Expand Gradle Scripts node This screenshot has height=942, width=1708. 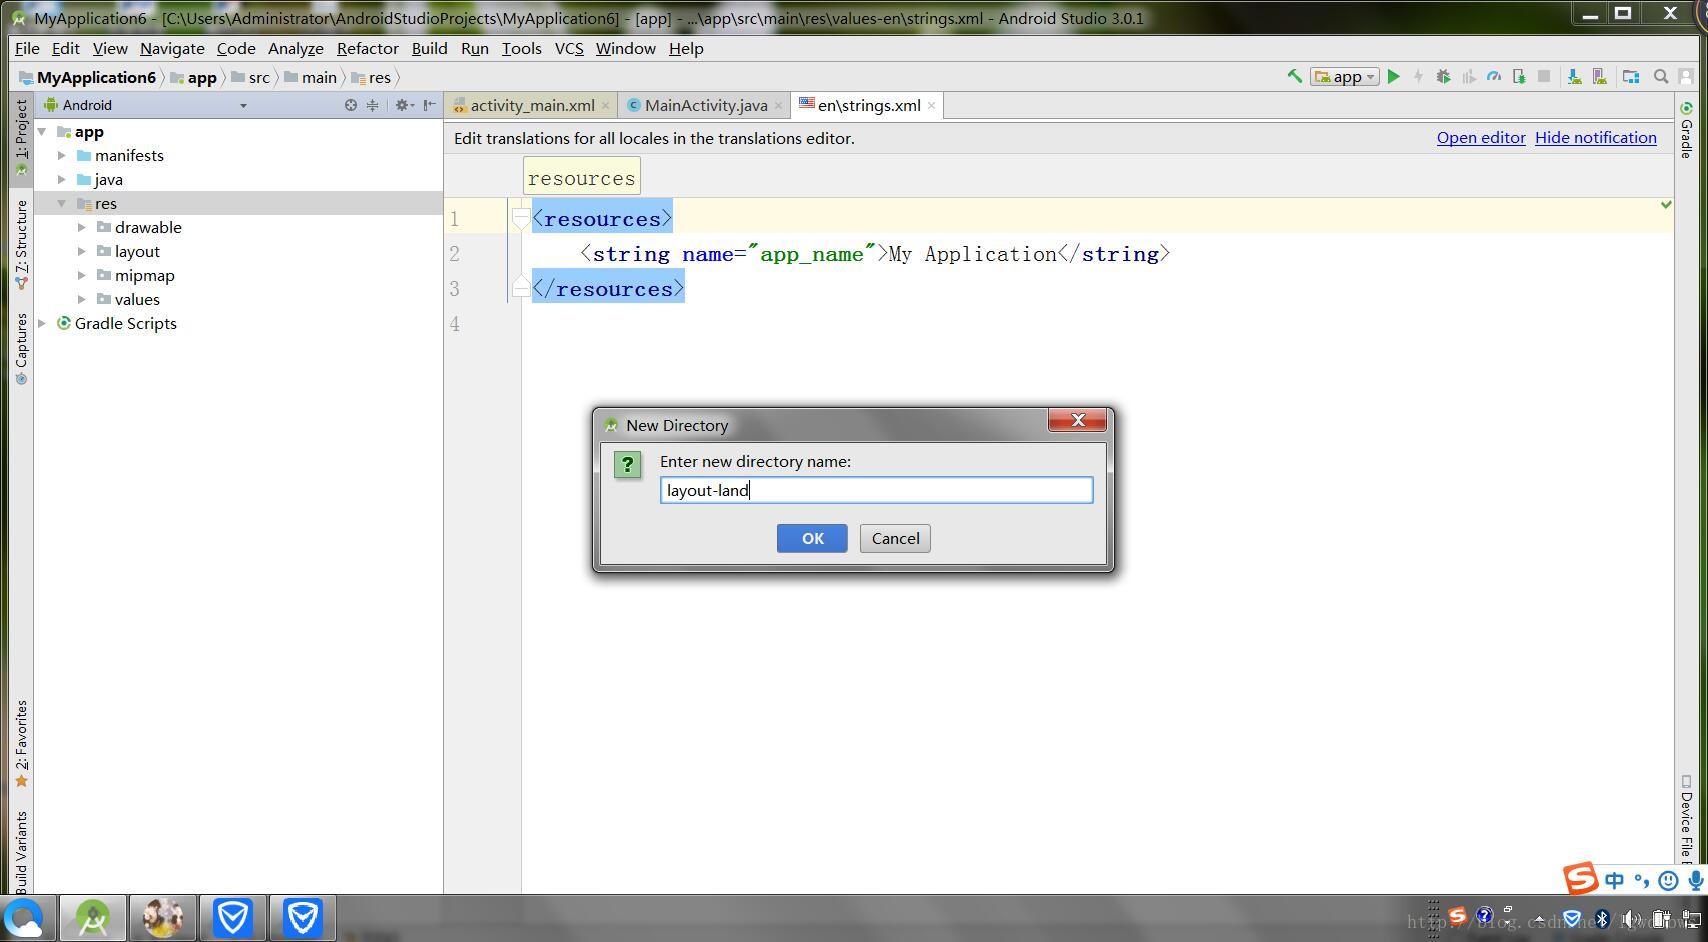42,324
